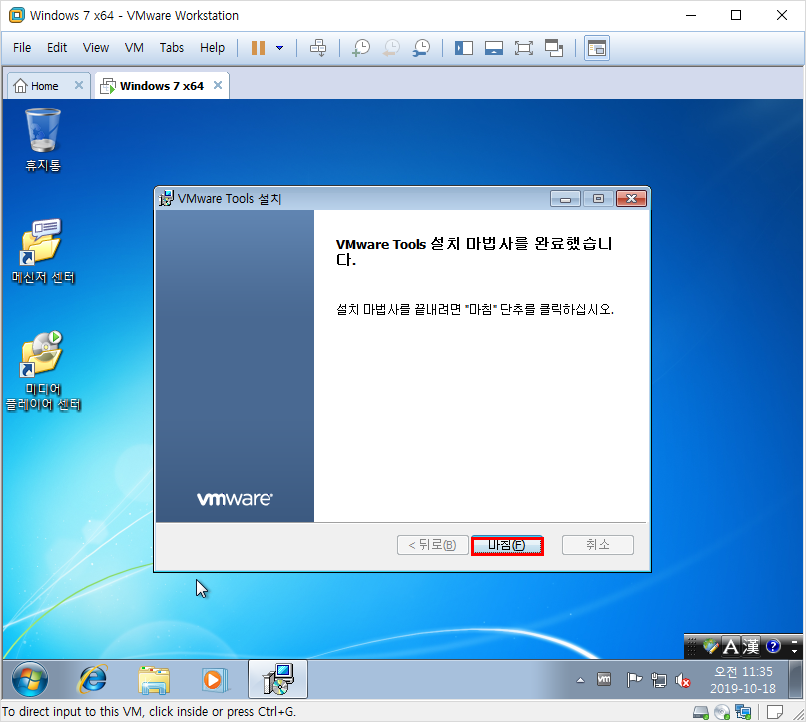Enter full screen mode icon
The height and width of the screenshot is (722, 806).
523,48
